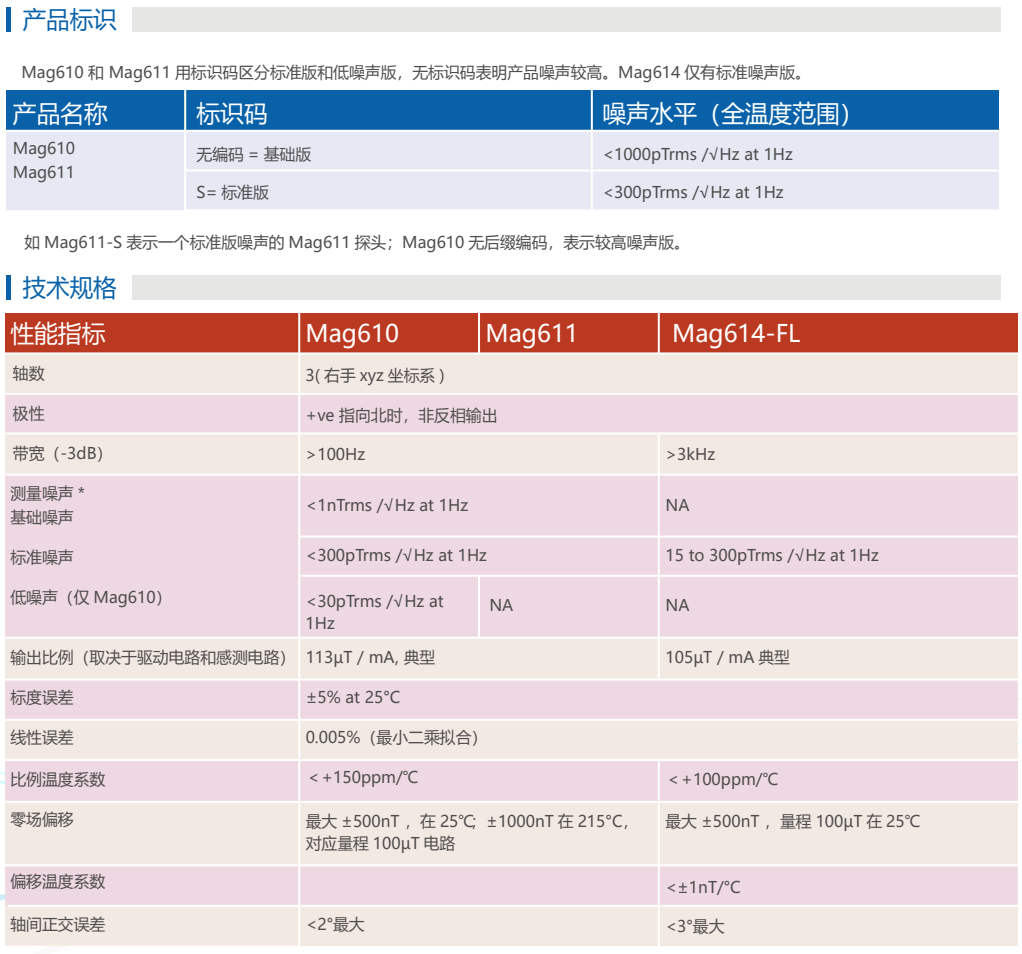Select the red "Mag611" column header
The image size is (1022, 954).
coord(531,334)
